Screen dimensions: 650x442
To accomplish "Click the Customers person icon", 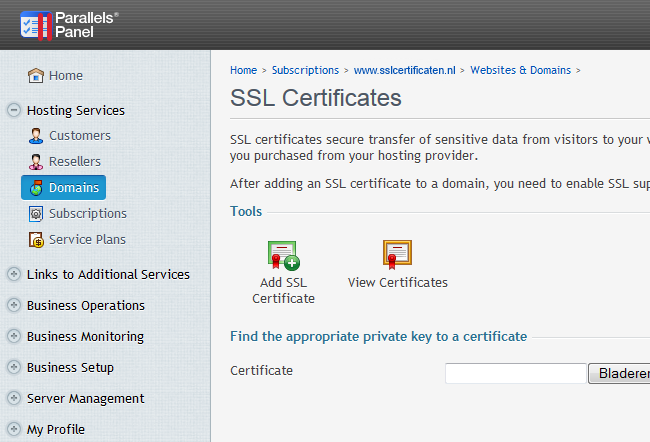I will pyautogui.click(x=36, y=136).
